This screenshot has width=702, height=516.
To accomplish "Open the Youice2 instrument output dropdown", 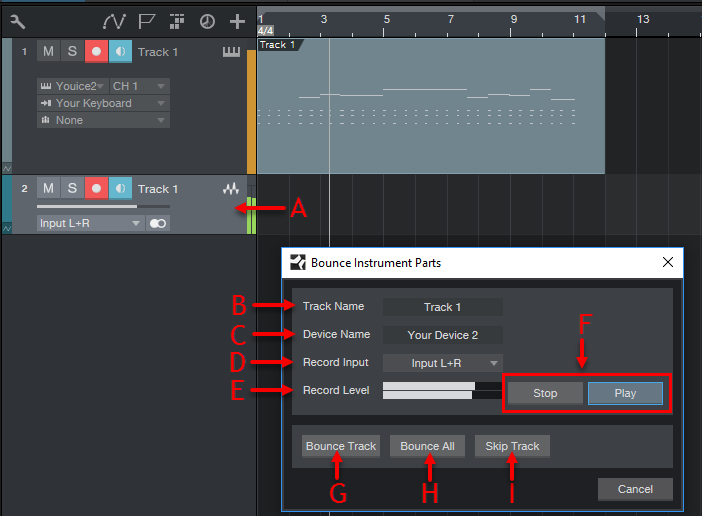I will coord(73,86).
